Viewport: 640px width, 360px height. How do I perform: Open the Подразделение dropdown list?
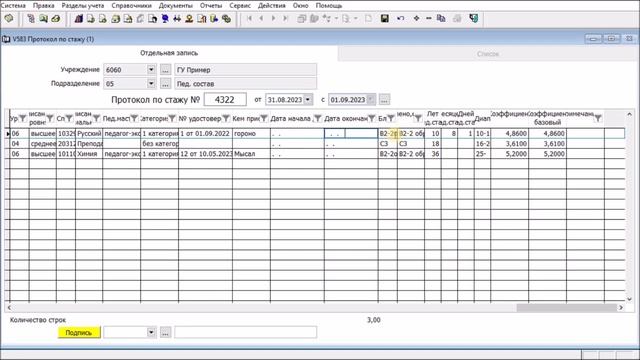coord(151,84)
